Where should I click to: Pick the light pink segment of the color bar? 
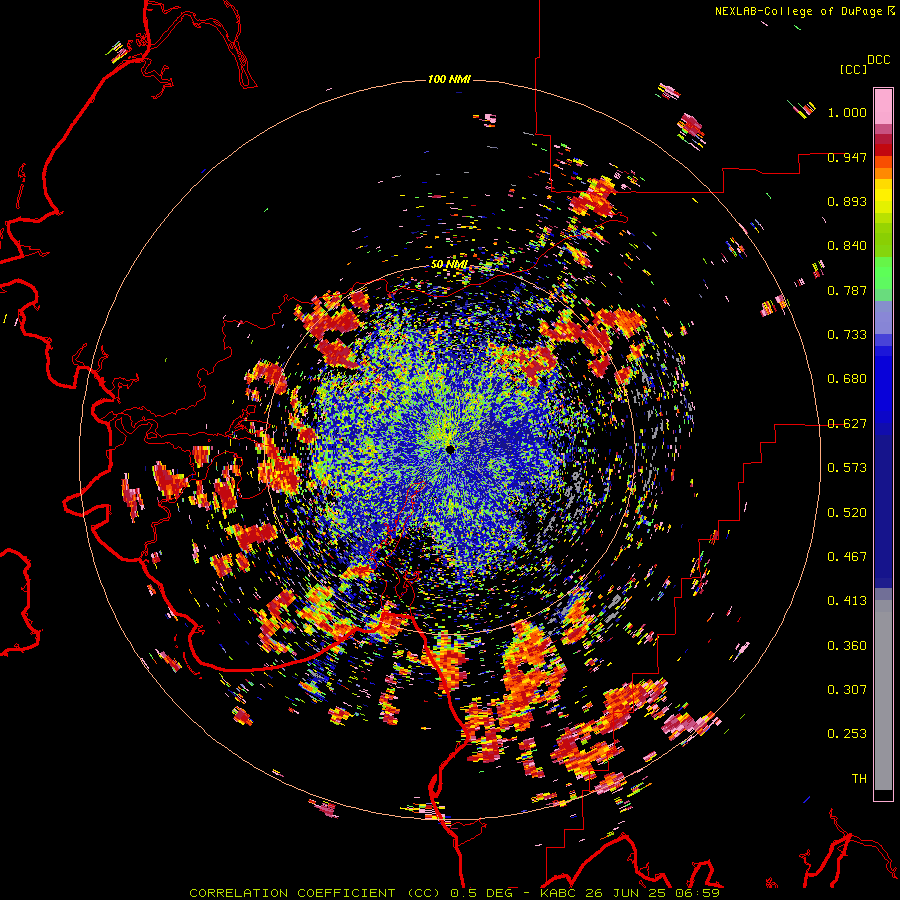click(x=883, y=106)
